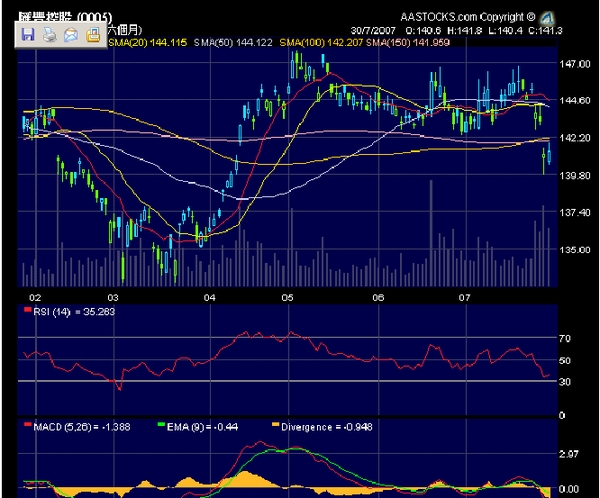Click the SMA(20) 144.115 legend label
Screen dimensions: 600x498
[x=148, y=42]
